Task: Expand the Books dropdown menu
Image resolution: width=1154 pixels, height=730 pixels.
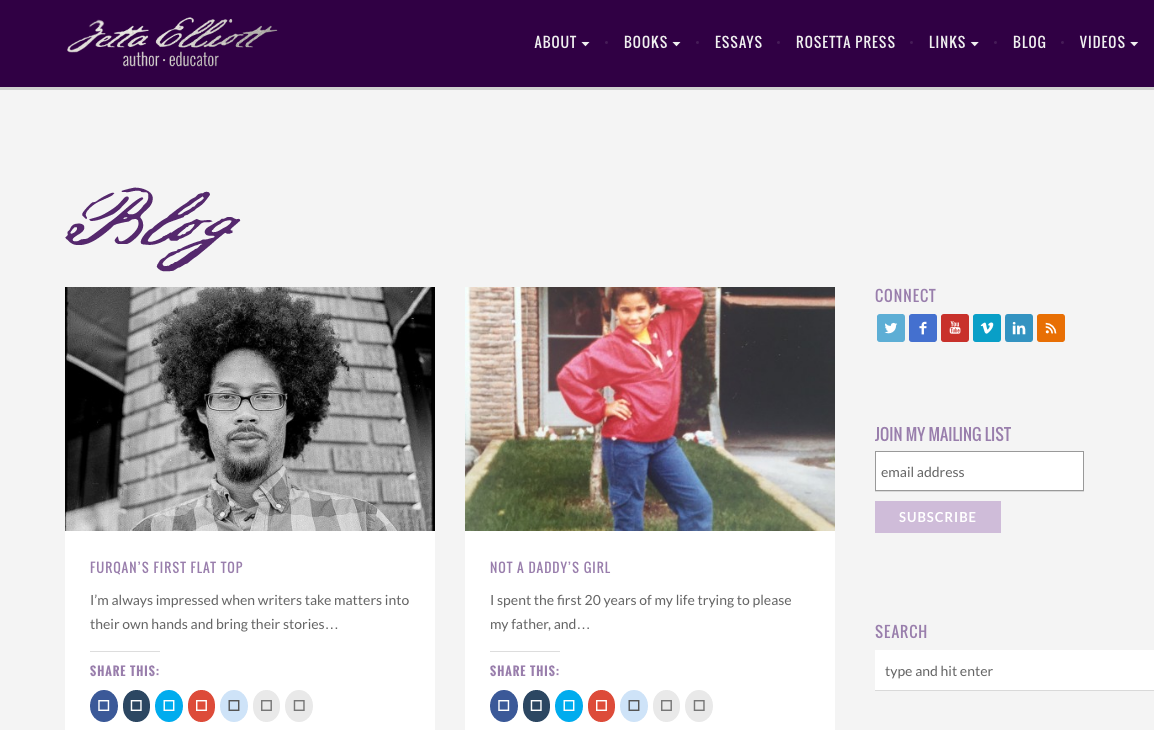Action: point(652,42)
